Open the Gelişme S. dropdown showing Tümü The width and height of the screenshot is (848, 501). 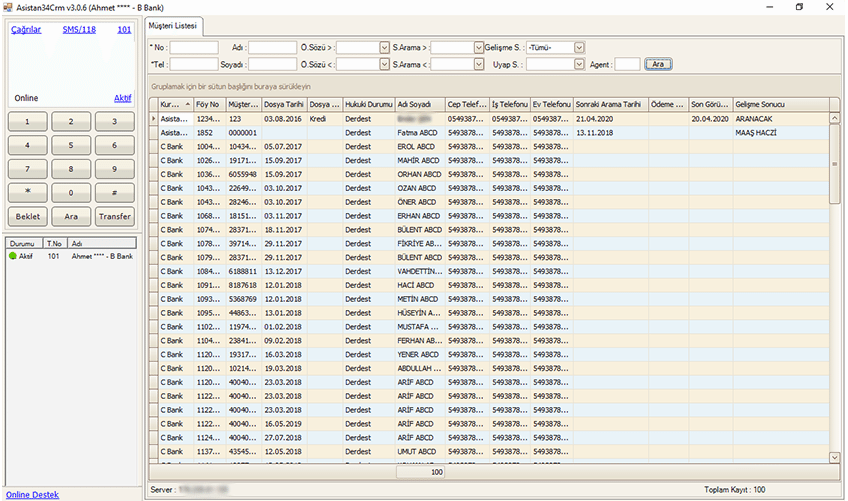point(579,47)
